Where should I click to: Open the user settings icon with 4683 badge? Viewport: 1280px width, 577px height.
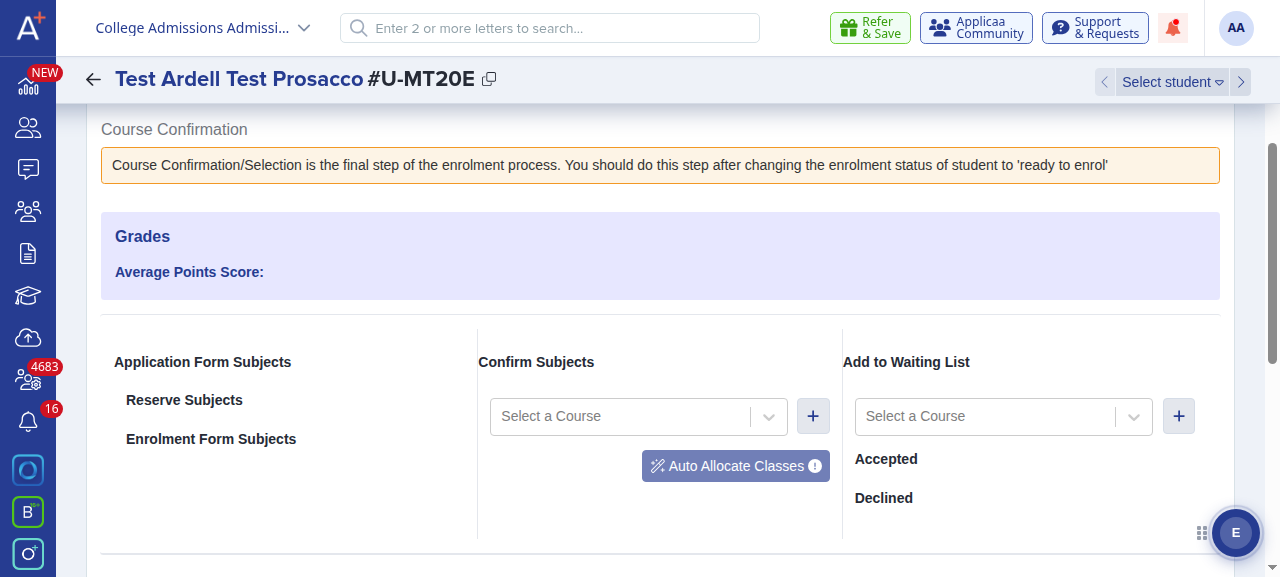(28, 380)
